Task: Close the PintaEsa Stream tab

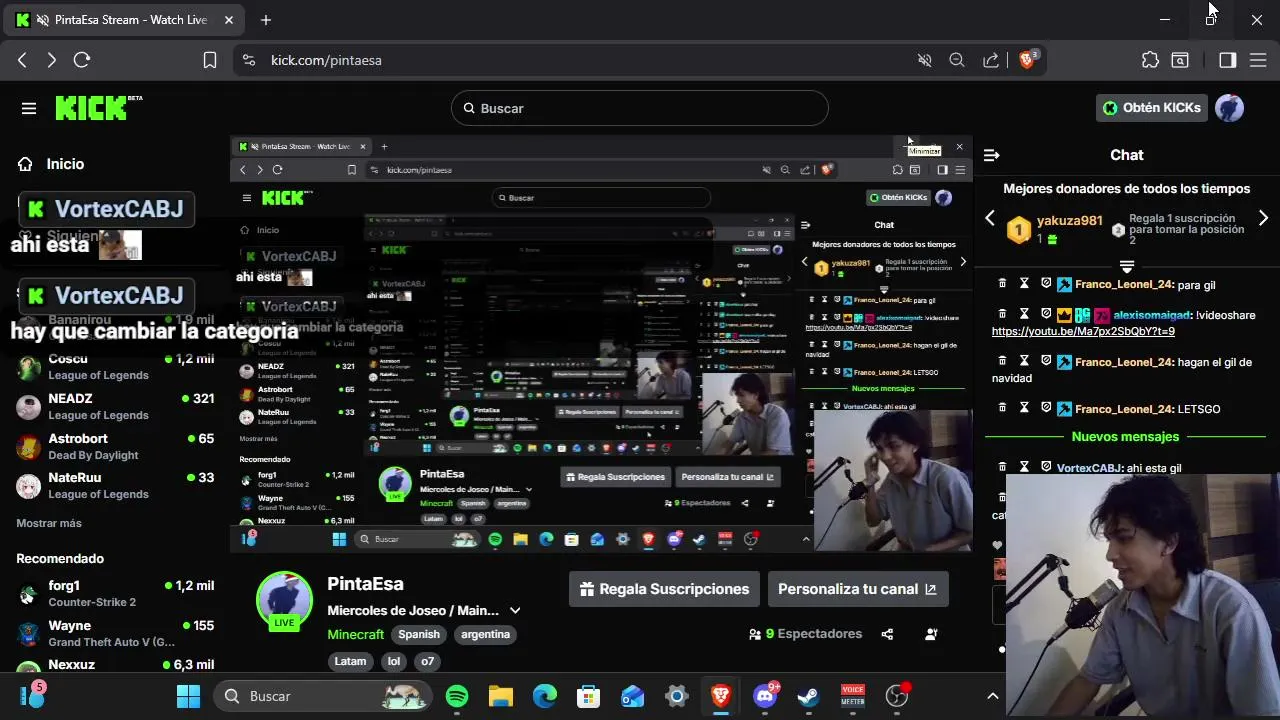Action: (229, 20)
